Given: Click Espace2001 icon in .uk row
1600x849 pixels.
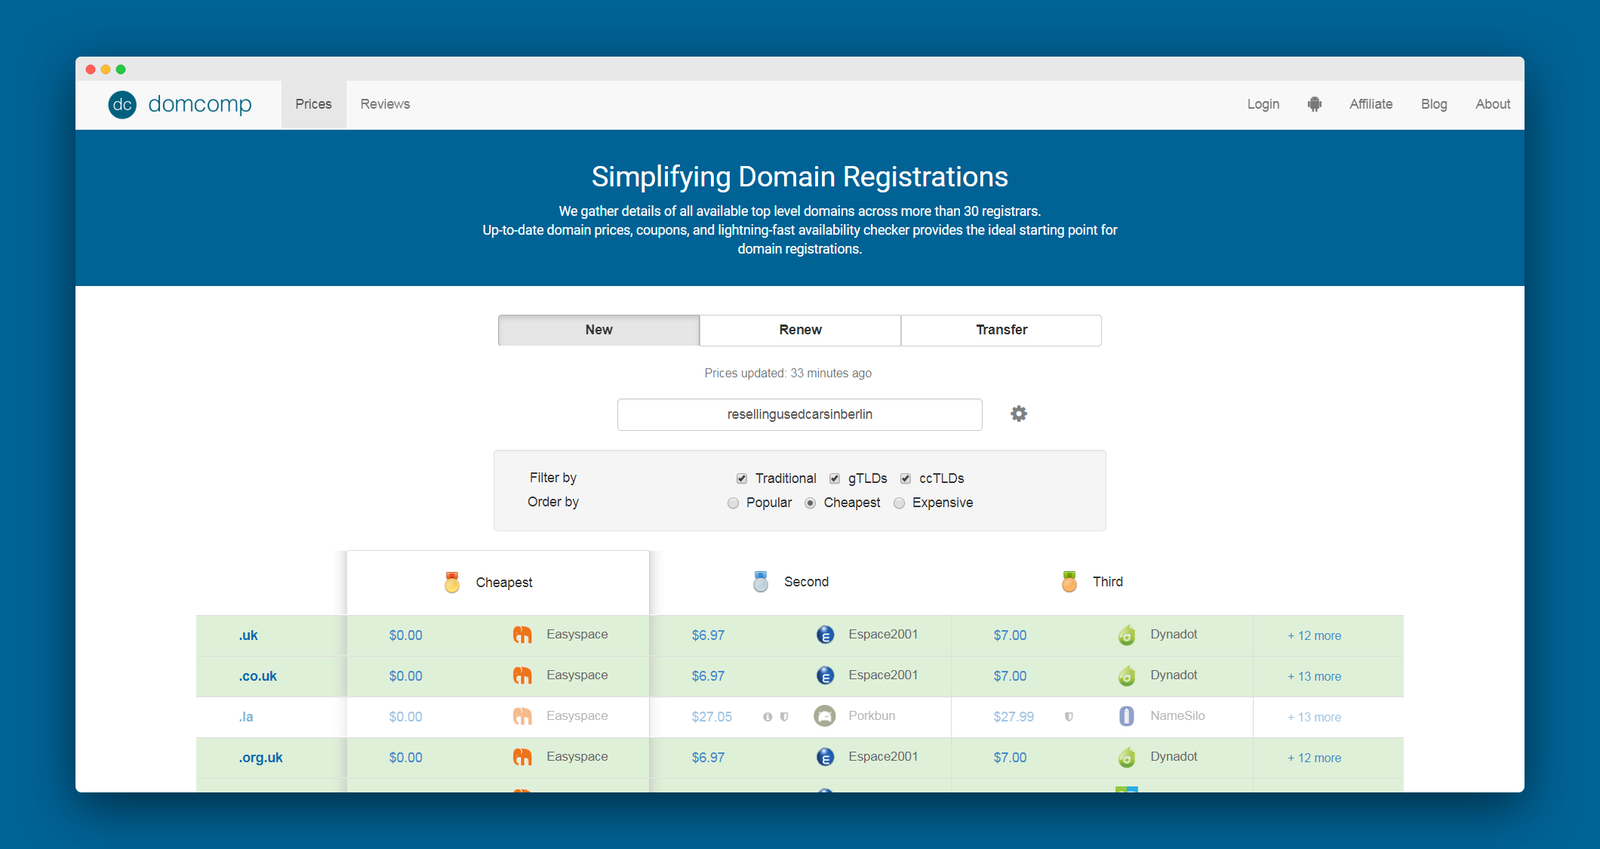Looking at the screenshot, I should [825, 635].
